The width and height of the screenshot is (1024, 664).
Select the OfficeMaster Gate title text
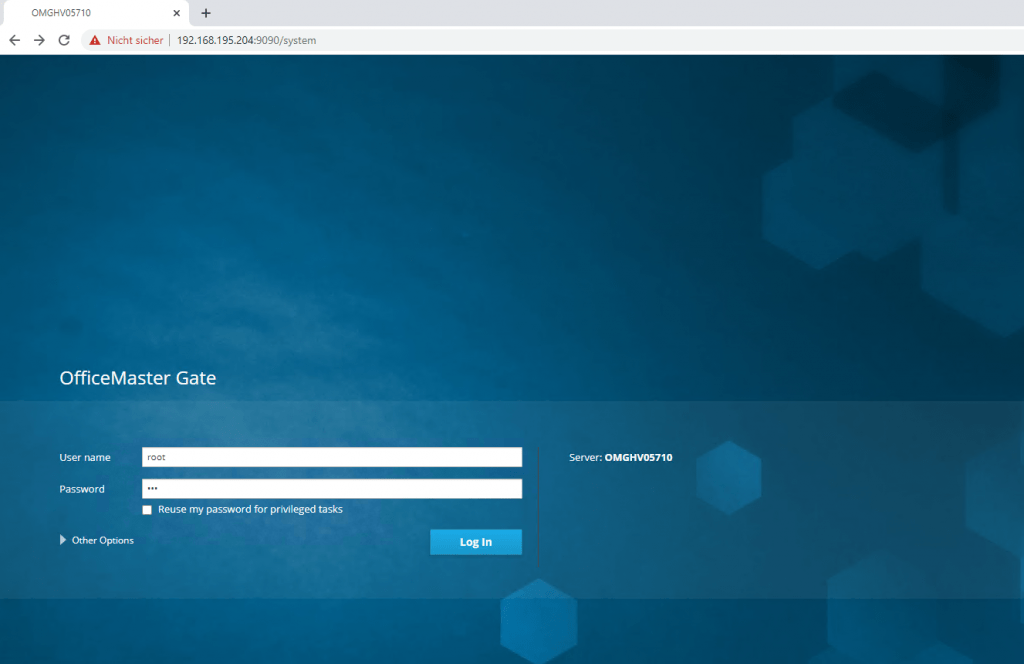(138, 378)
